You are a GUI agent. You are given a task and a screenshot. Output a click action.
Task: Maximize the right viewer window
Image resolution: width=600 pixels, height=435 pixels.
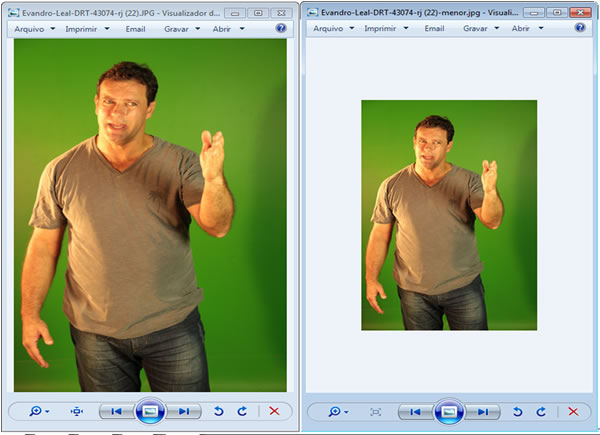point(558,13)
